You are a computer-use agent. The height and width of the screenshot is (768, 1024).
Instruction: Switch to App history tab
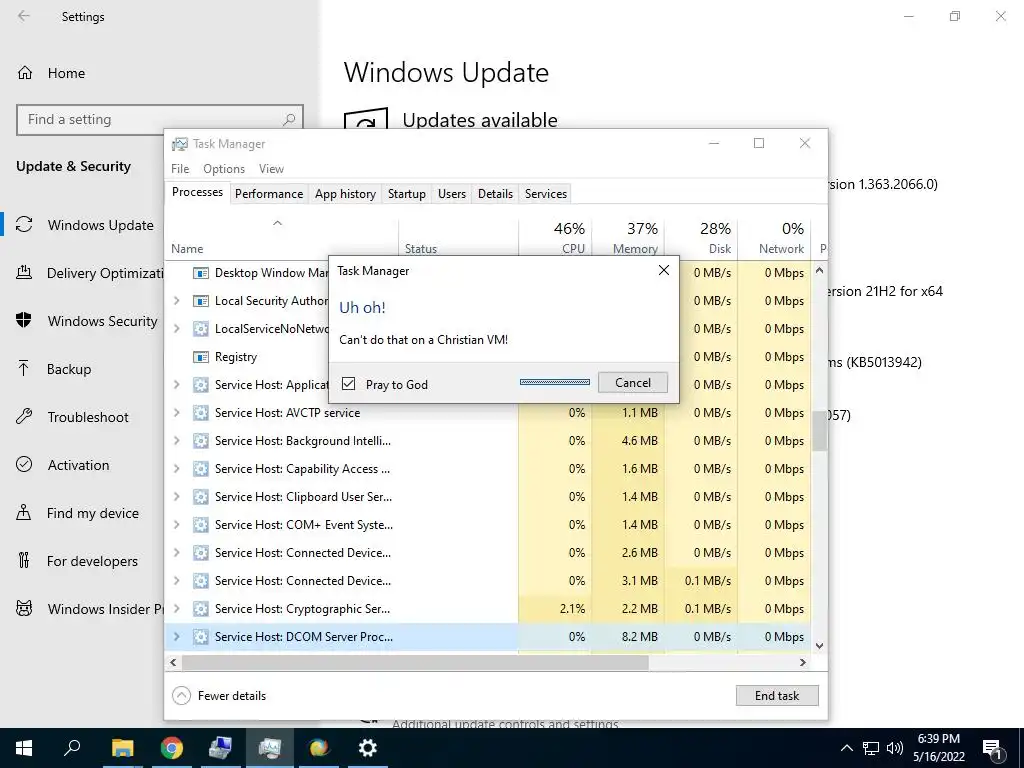tap(345, 194)
